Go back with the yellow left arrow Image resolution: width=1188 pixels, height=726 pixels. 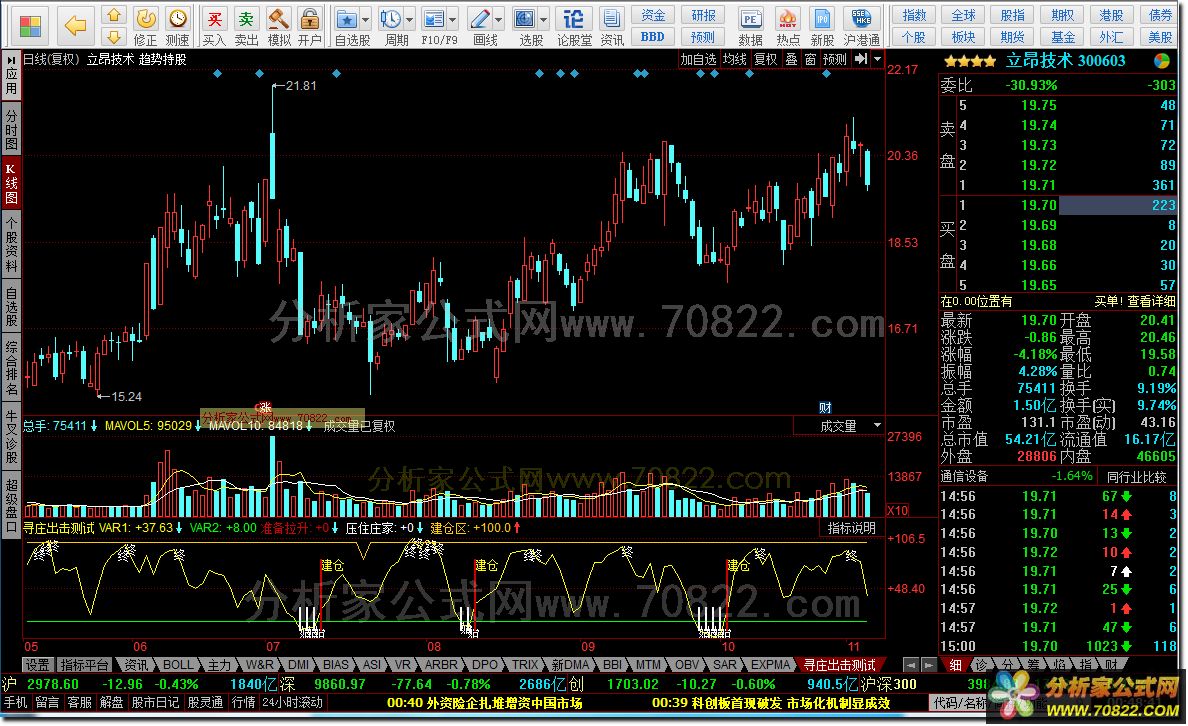[x=74, y=27]
